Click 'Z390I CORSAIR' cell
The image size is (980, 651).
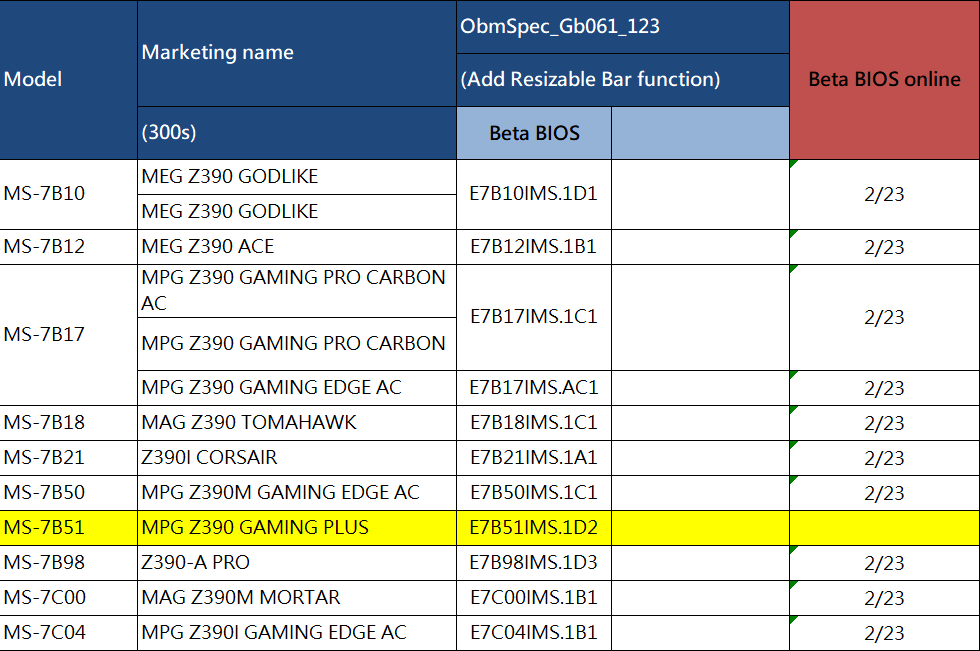point(297,458)
